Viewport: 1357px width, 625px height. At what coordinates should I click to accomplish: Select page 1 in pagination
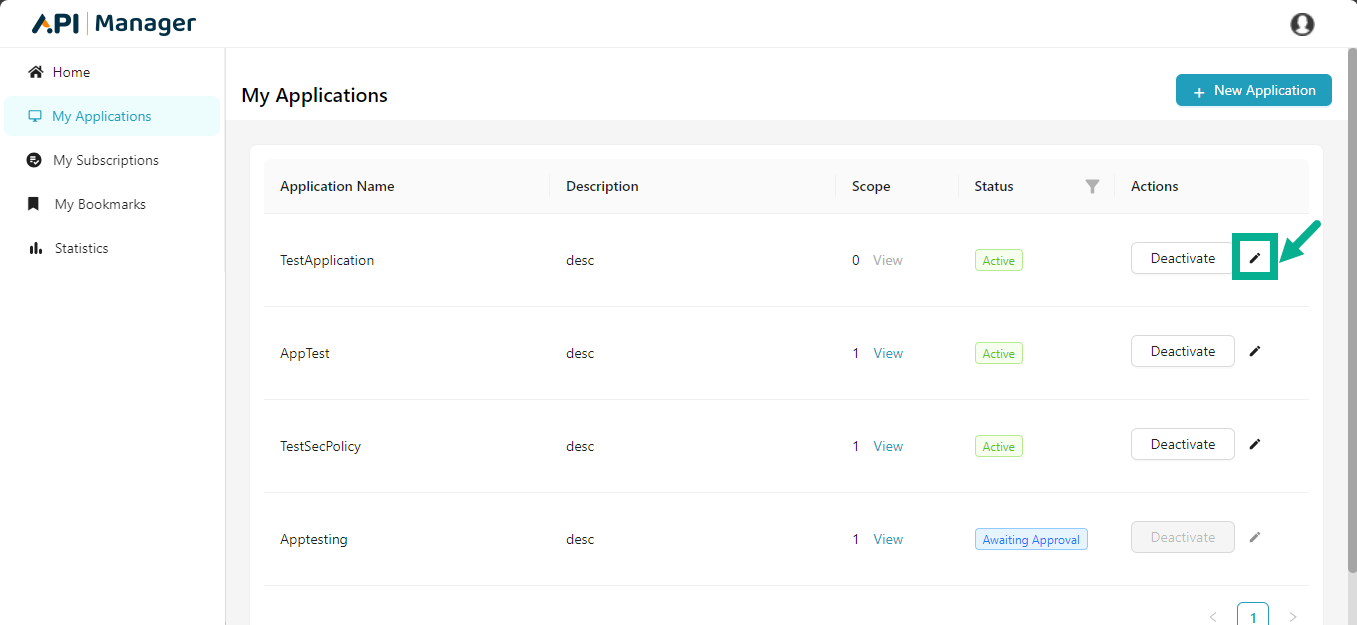(1252, 616)
